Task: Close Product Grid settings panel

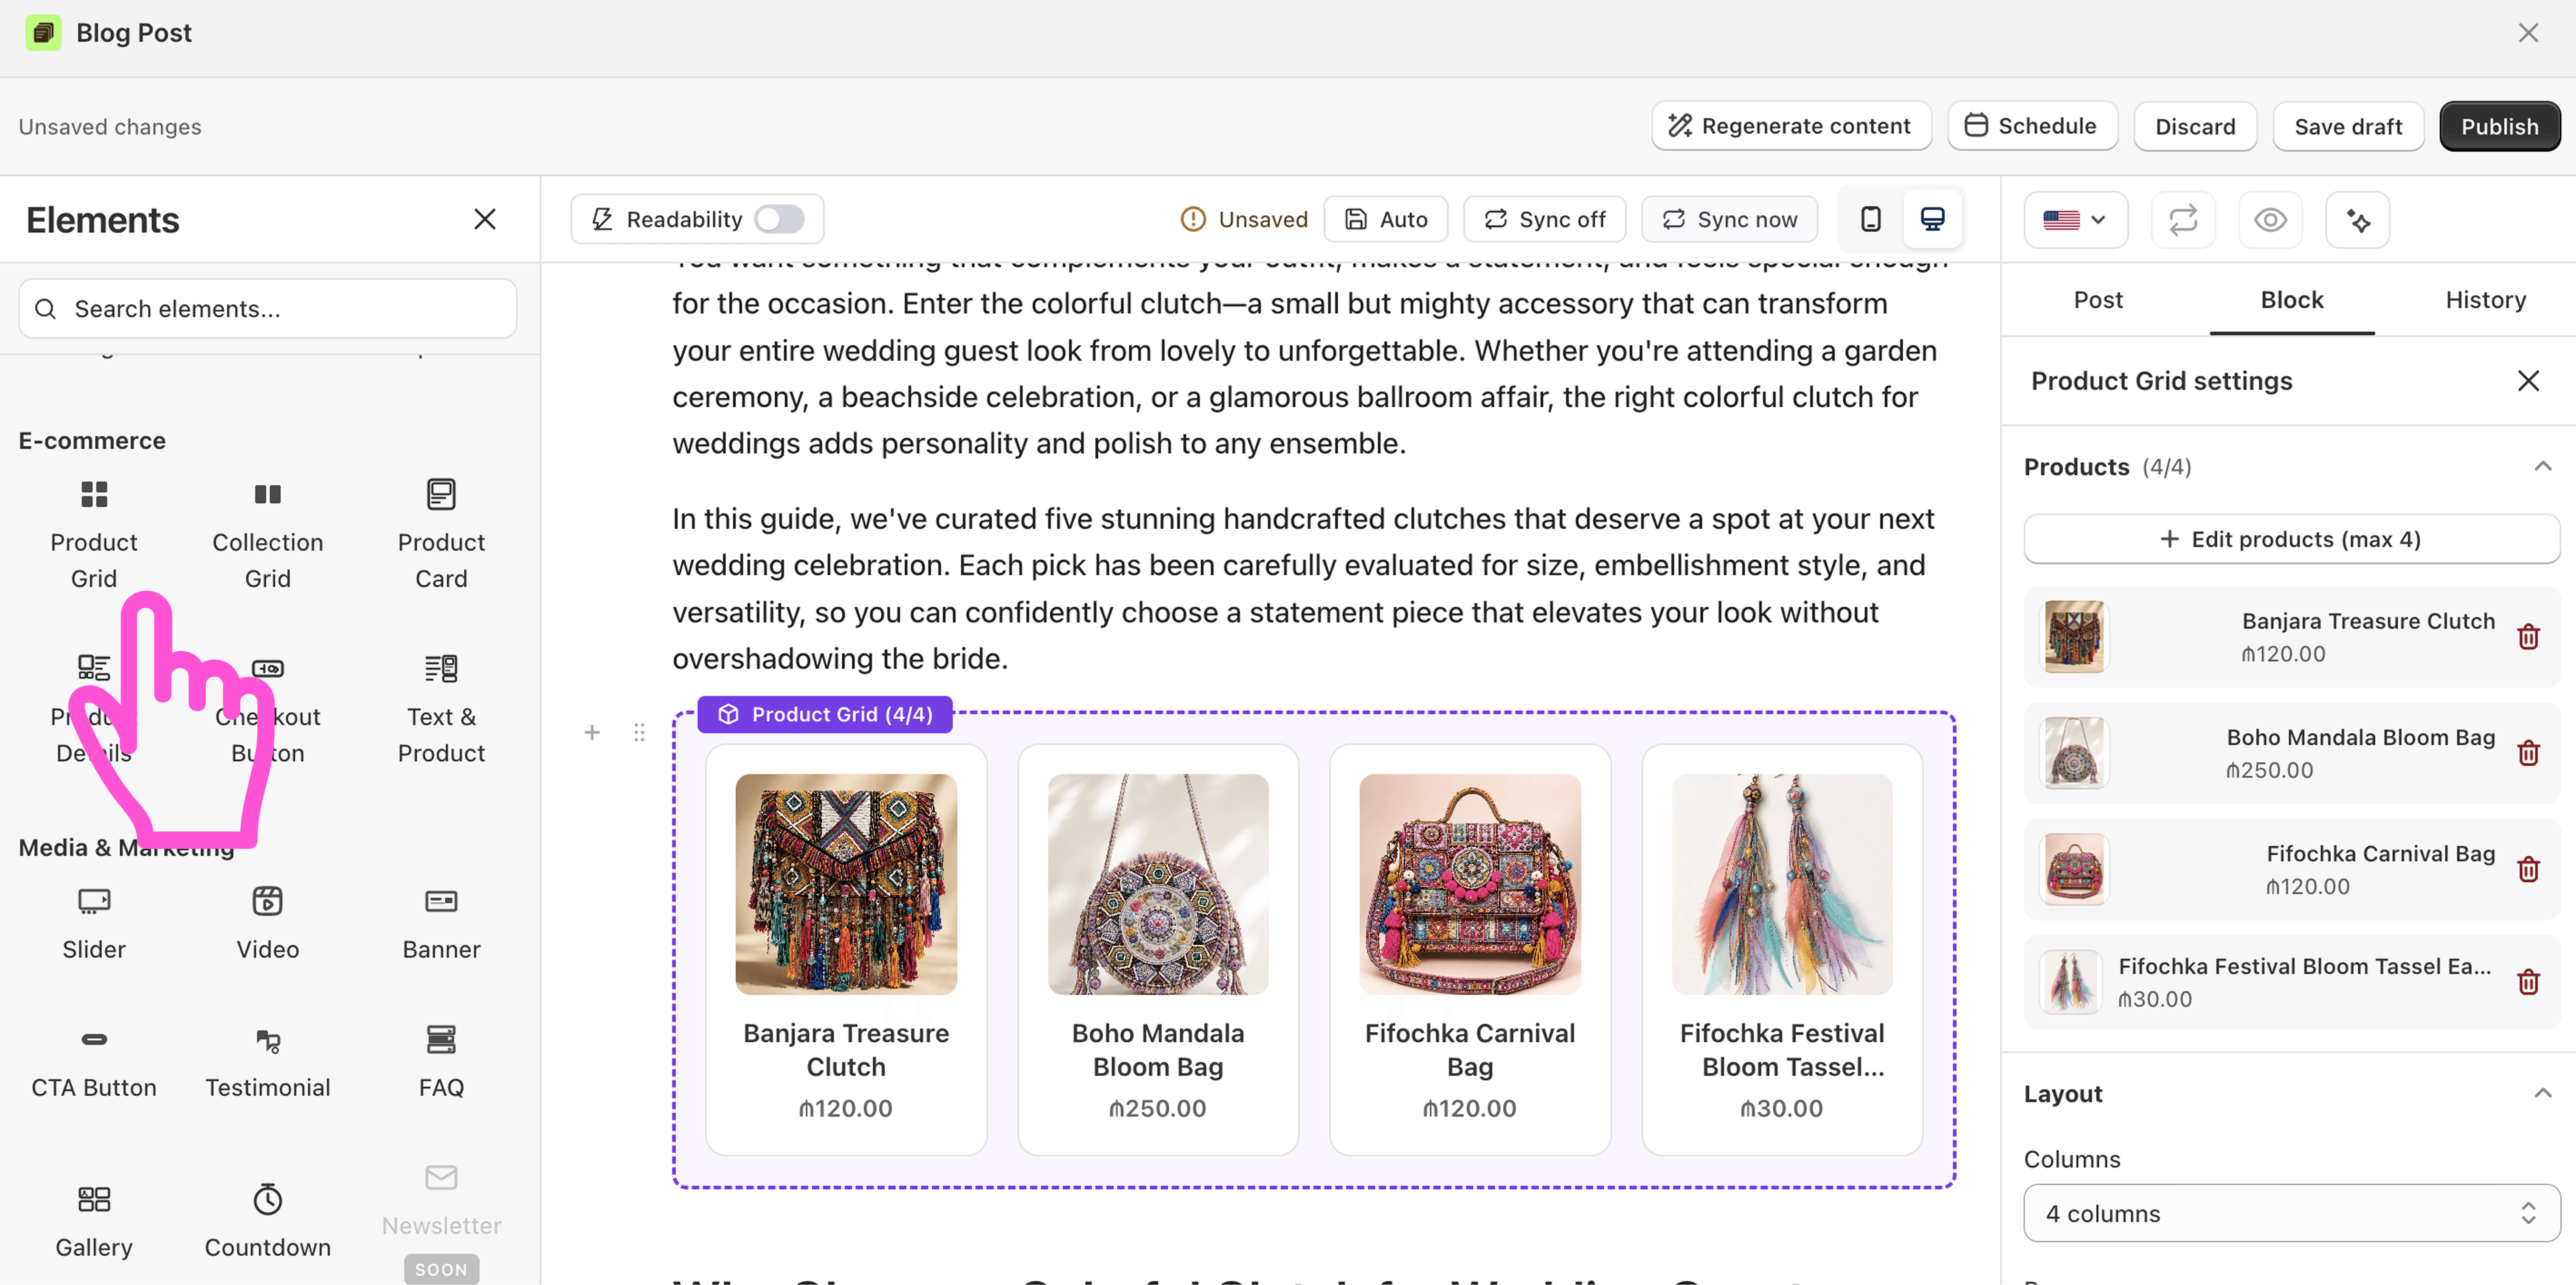Action: 2528,381
